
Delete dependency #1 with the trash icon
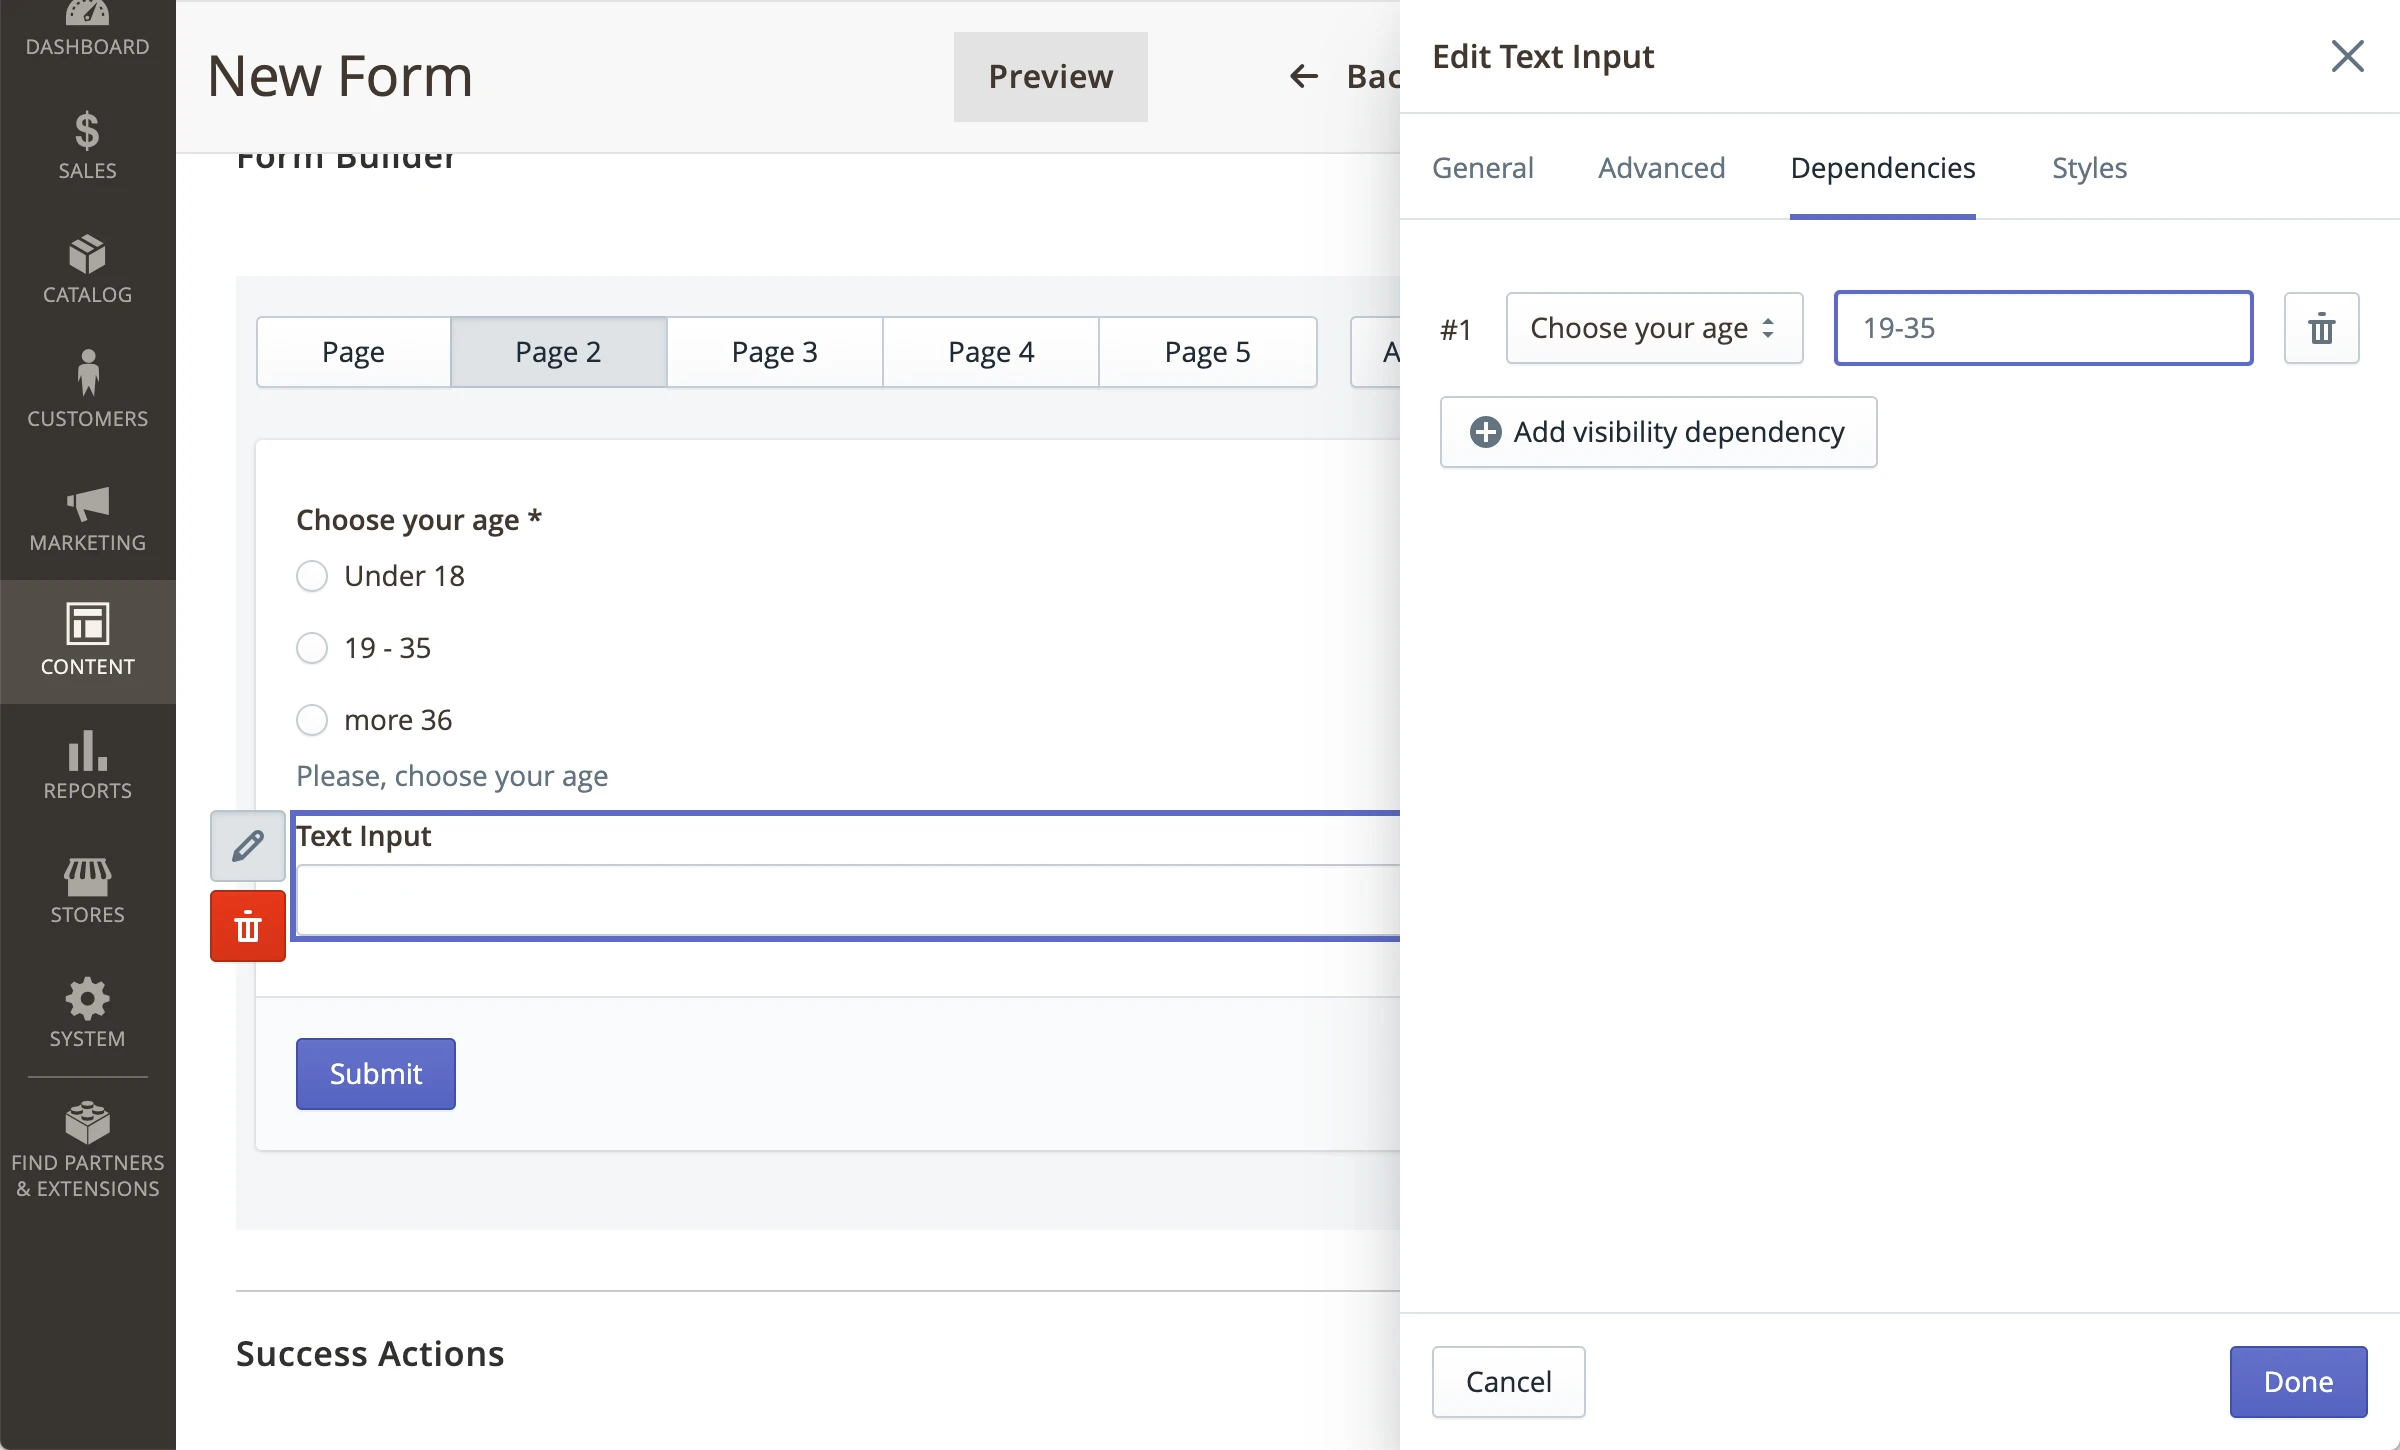[x=2321, y=328]
